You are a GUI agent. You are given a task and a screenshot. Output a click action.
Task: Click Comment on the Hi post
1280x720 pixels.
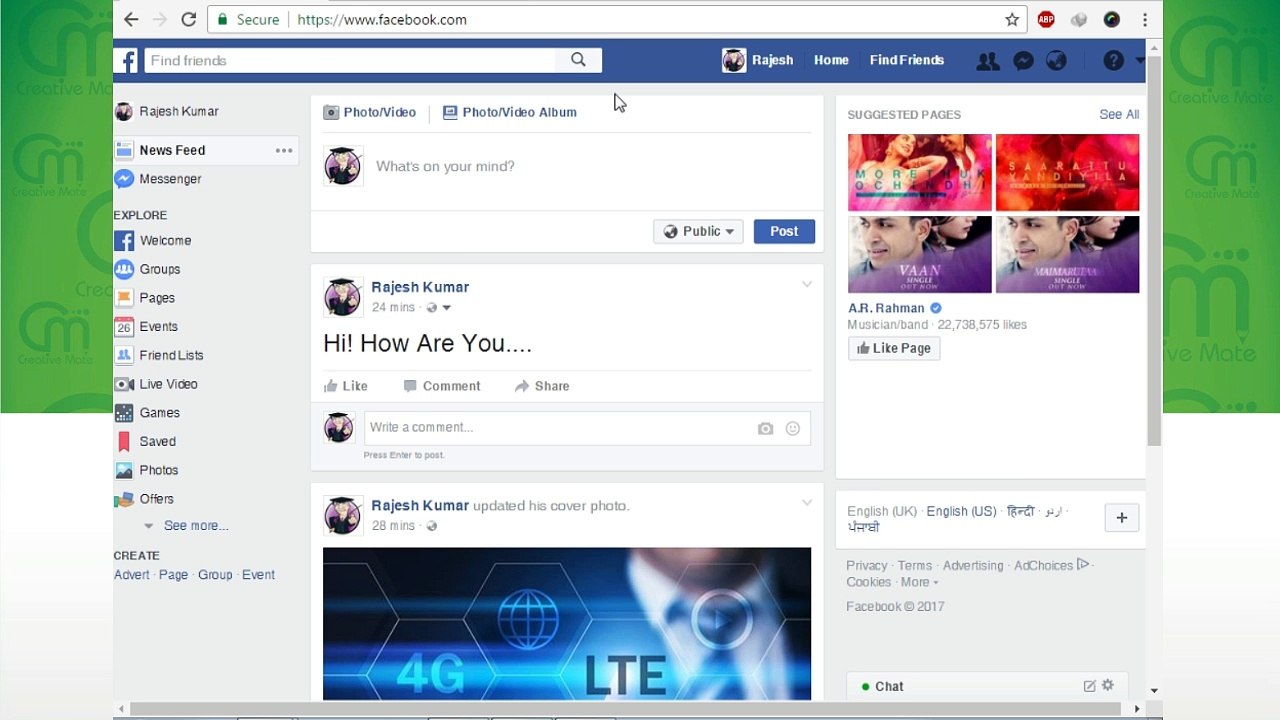point(442,386)
